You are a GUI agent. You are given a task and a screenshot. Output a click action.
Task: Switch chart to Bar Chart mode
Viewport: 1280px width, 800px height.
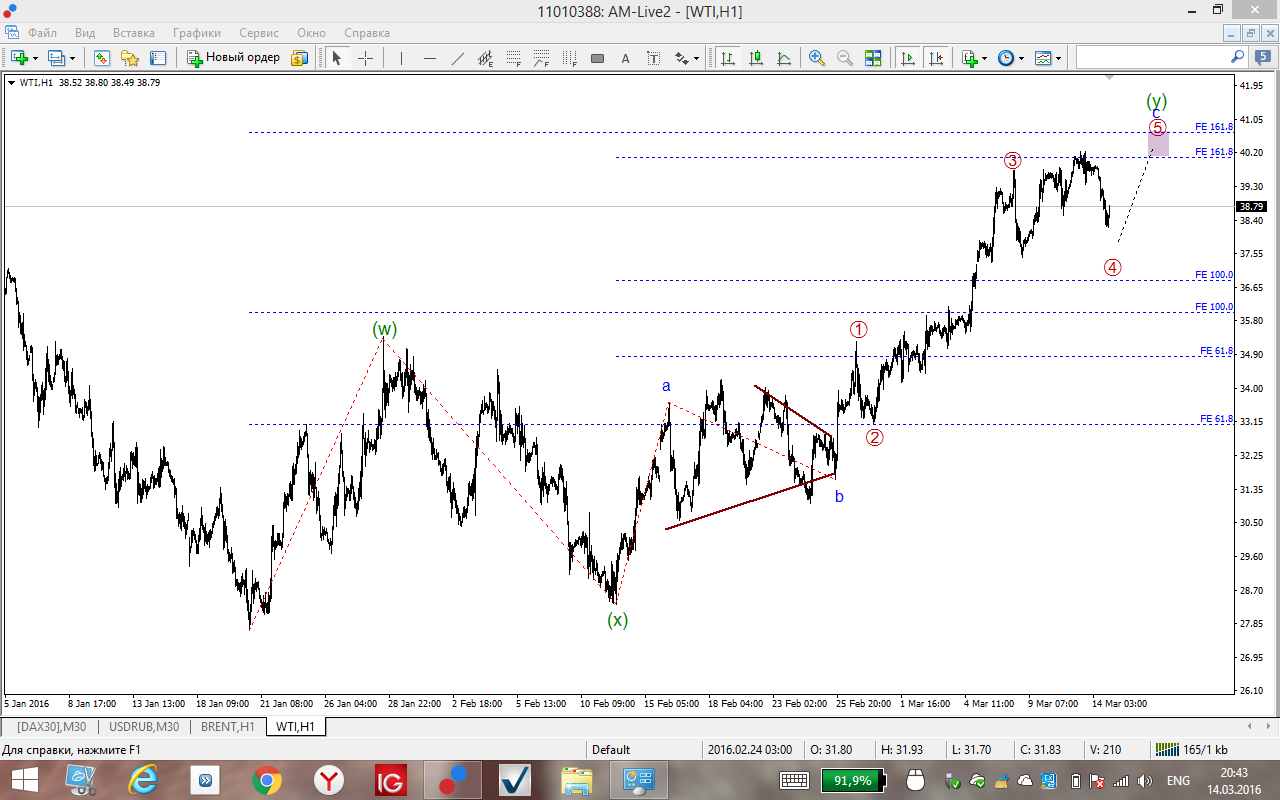pos(727,58)
